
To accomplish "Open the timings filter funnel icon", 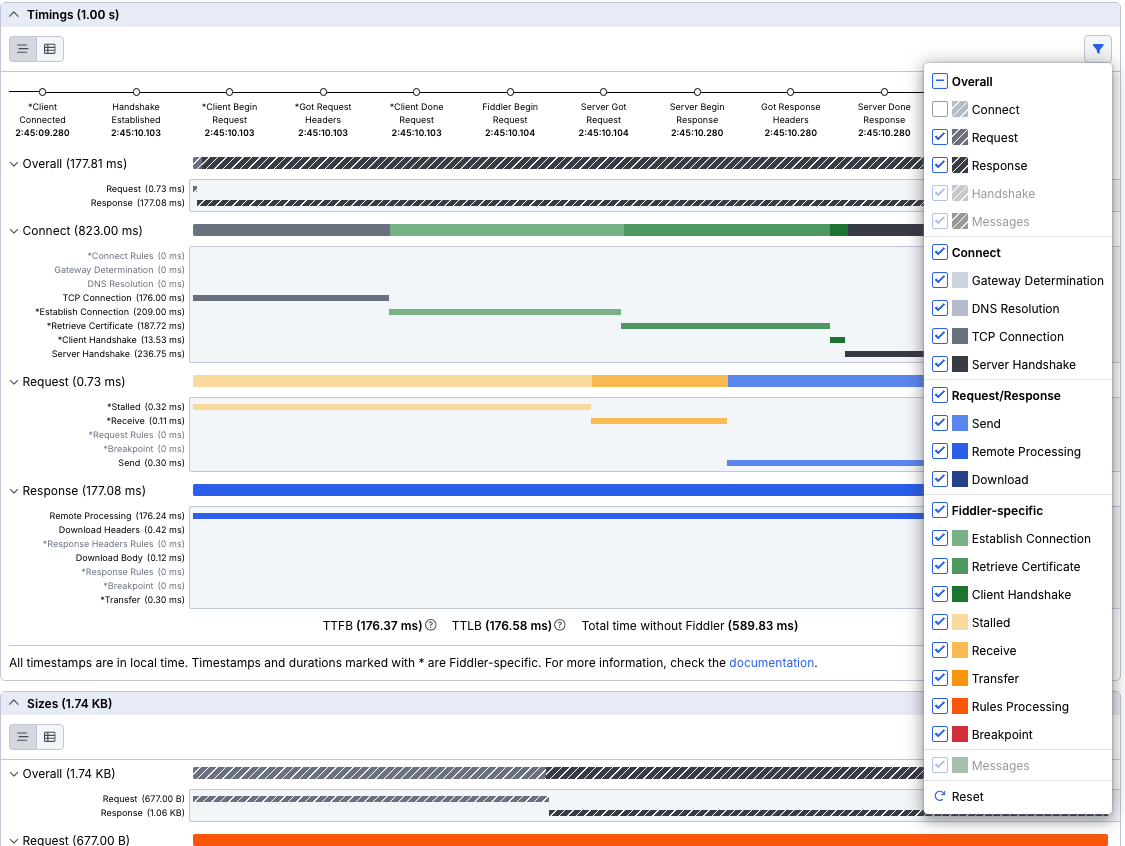I will 1097,48.
